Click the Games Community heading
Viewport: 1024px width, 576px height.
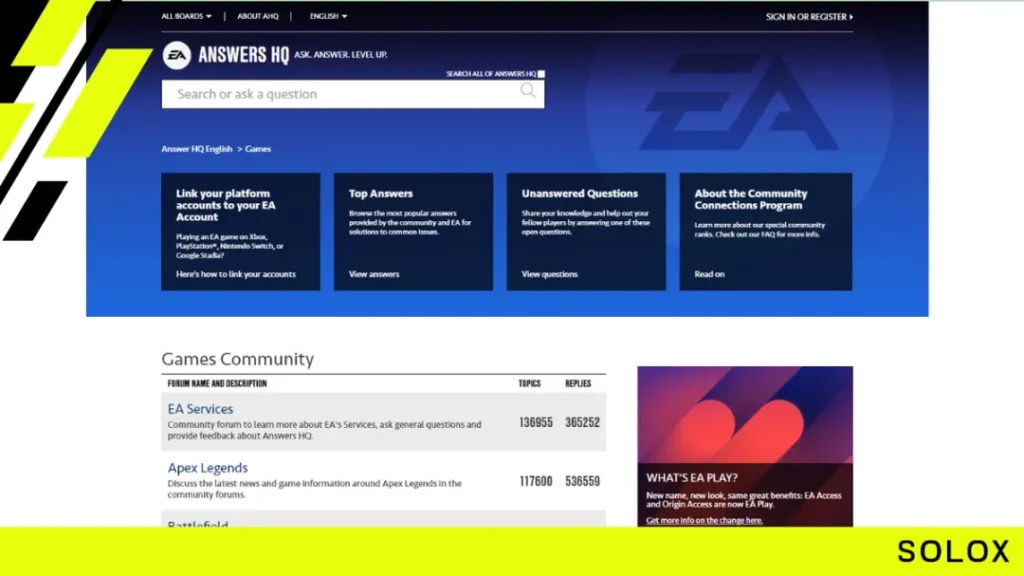(238, 359)
